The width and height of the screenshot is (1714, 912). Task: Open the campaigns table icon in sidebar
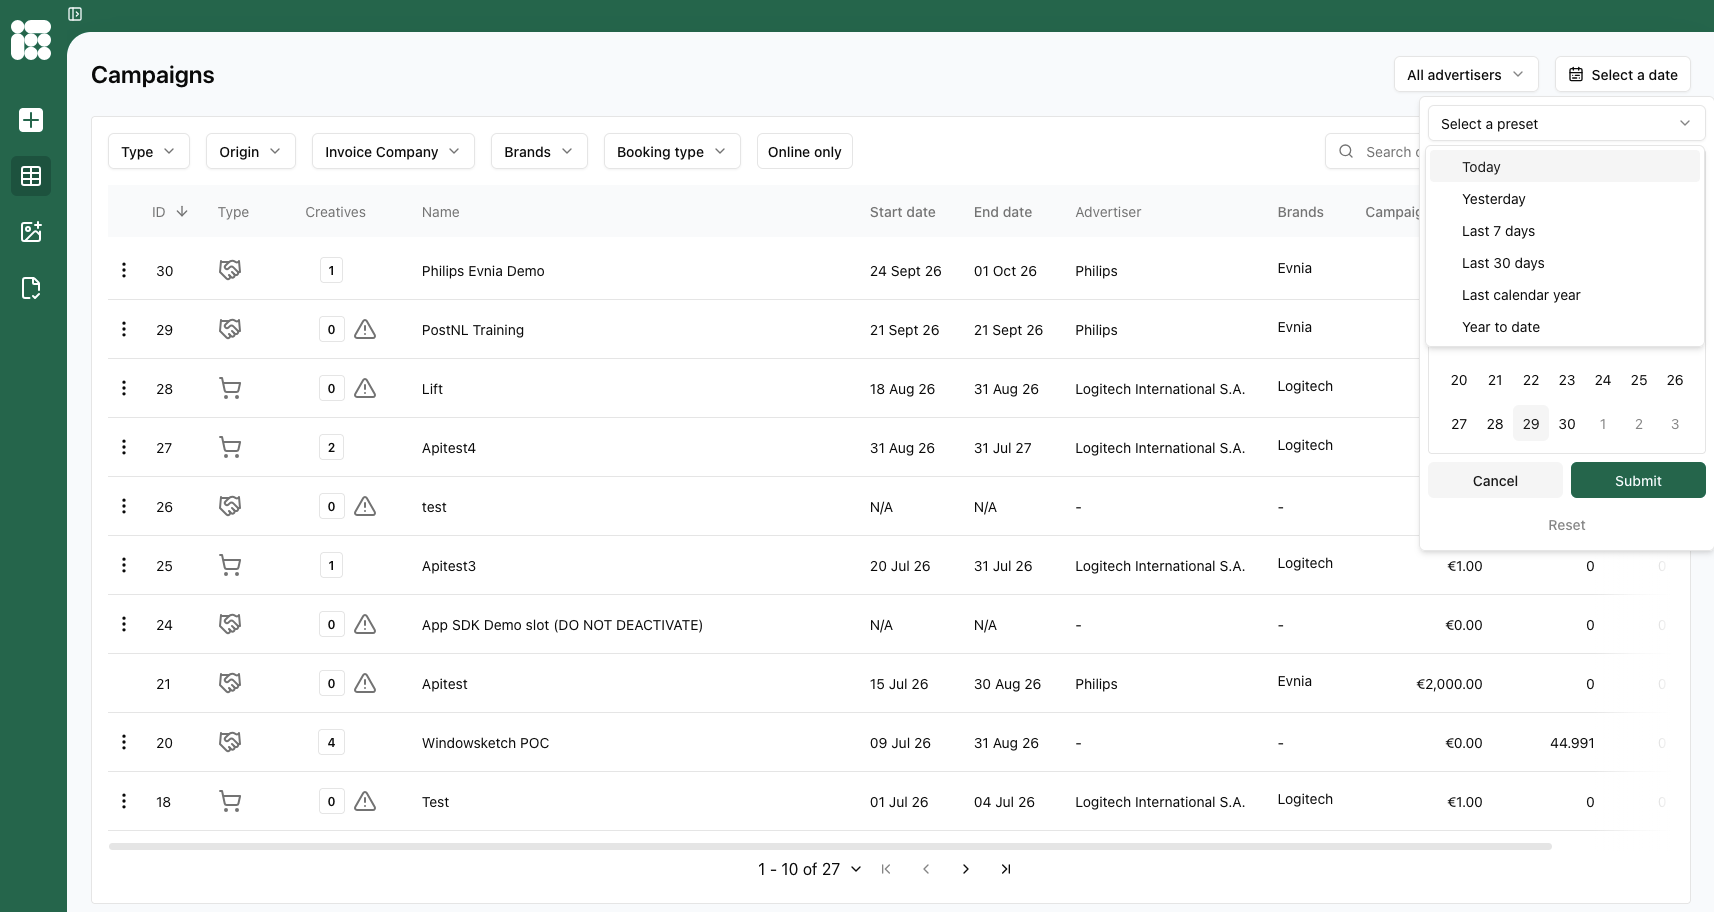(x=31, y=176)
